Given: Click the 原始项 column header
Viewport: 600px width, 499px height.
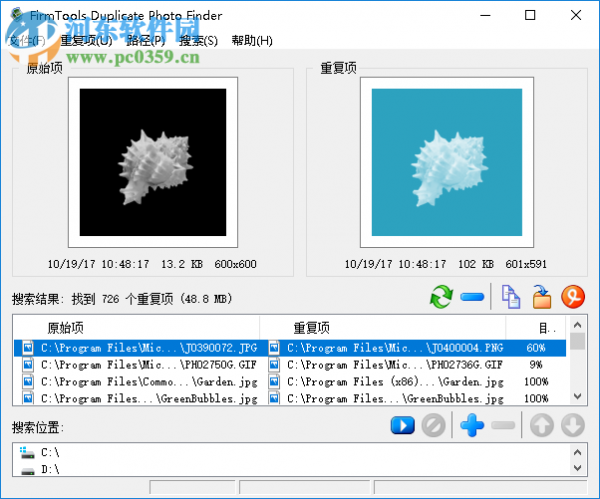Looking at the screenshot, I should click(136, 328).
